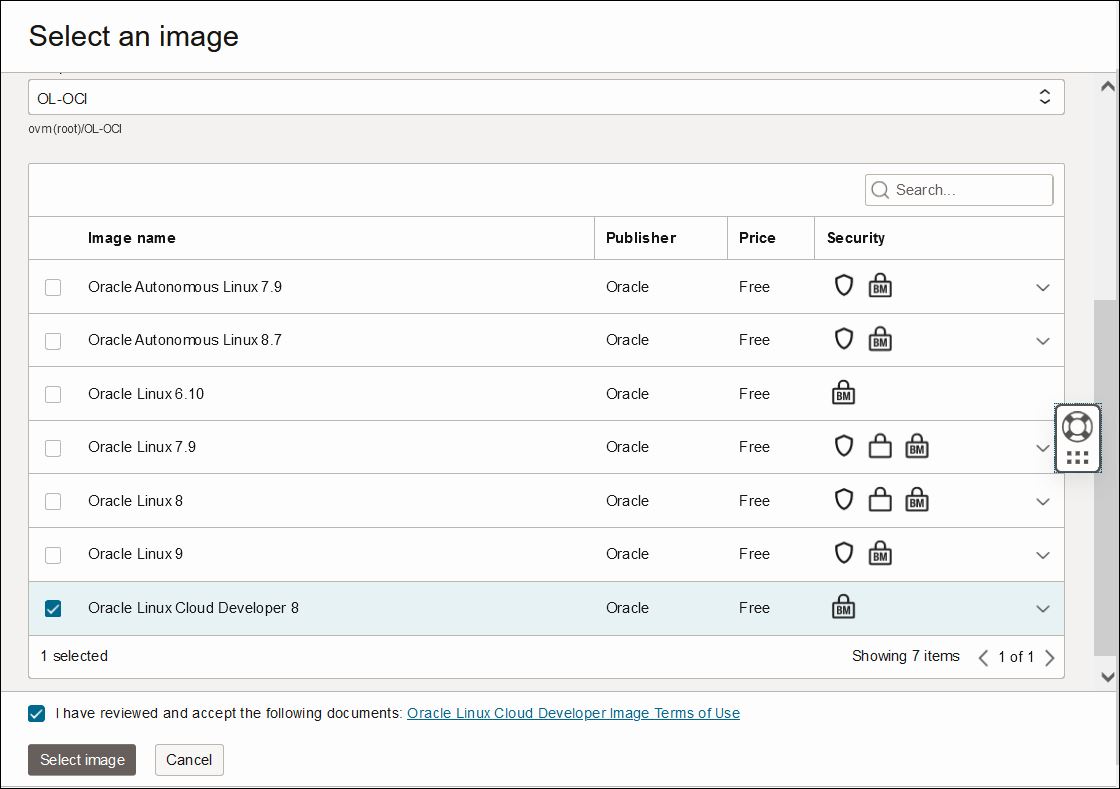Click the next page arrow near Showing 7 items
Image resolution: width=1120 pixels, height=789 pixels.
(x=1049, y=658)
